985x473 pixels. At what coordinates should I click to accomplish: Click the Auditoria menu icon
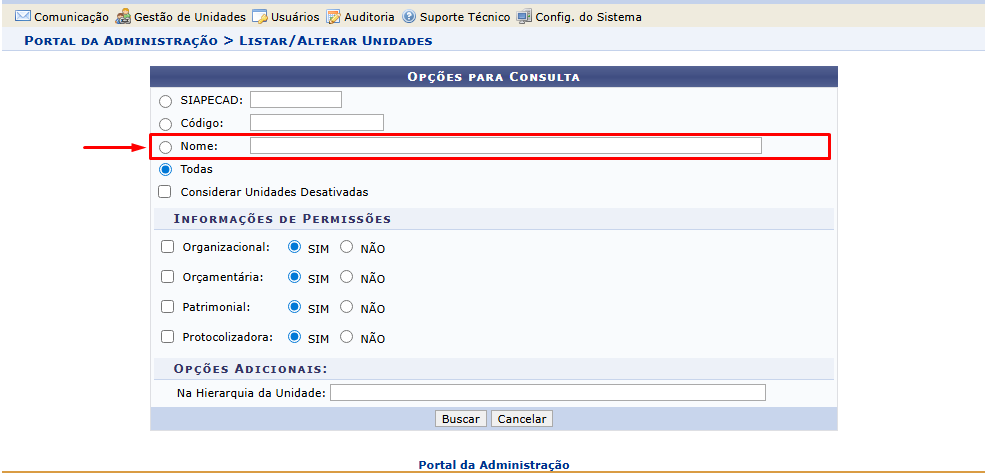(x=333, y=17)
